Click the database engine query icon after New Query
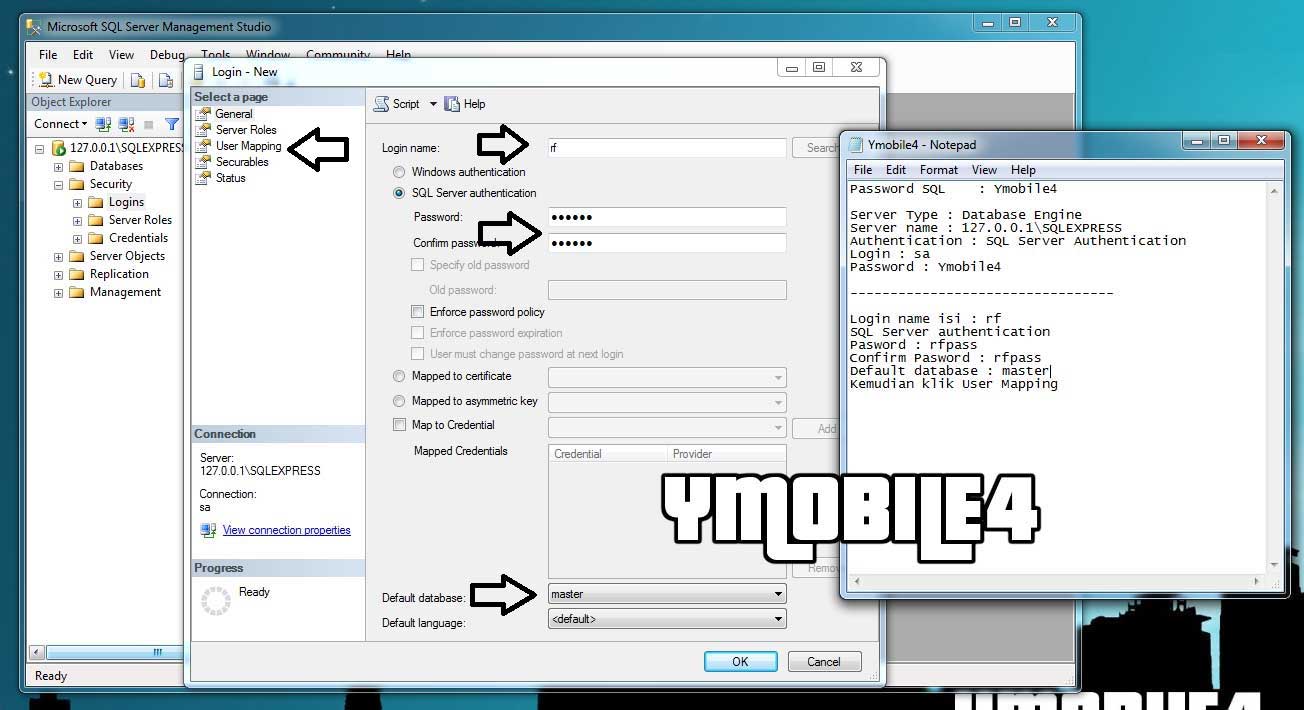This screenshot has width=1304, height=710. pyautogui.click(x=138, y=80)
